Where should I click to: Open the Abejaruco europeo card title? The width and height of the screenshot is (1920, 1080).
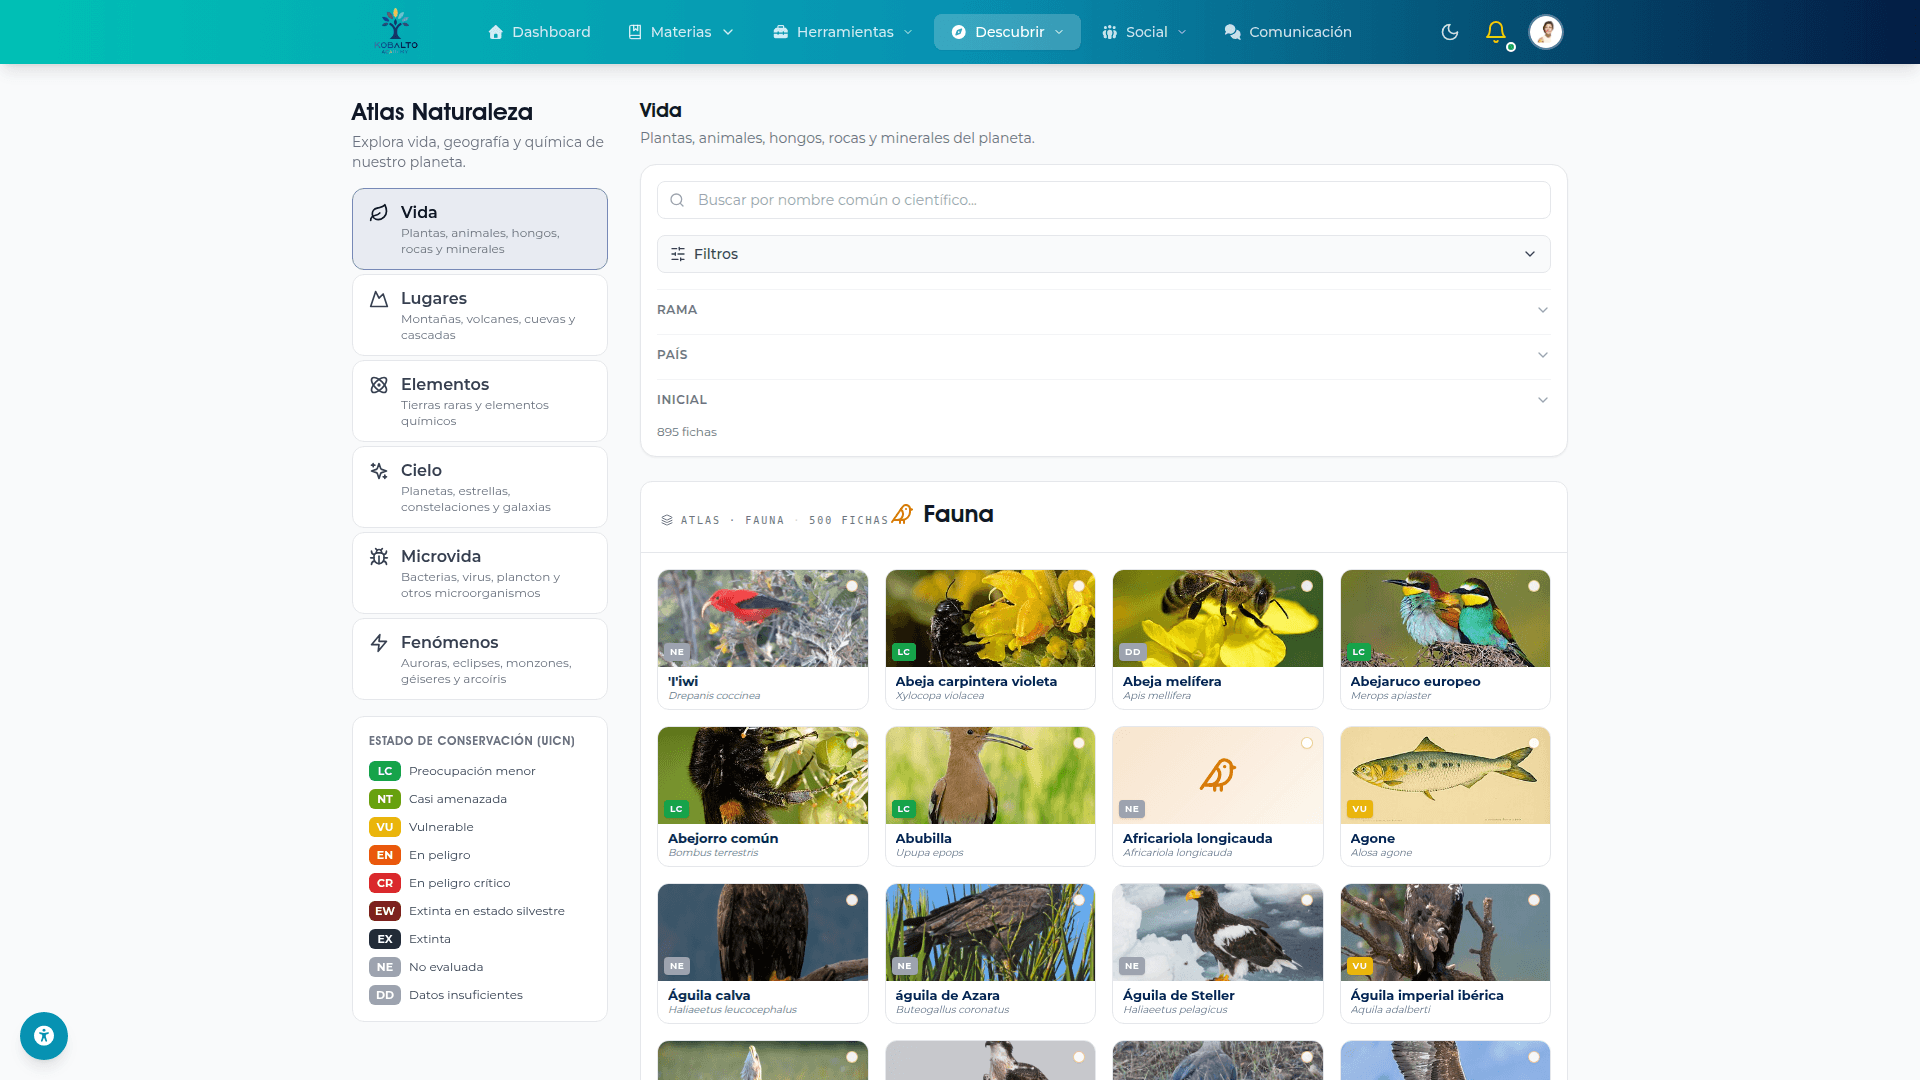point(1415,682)
